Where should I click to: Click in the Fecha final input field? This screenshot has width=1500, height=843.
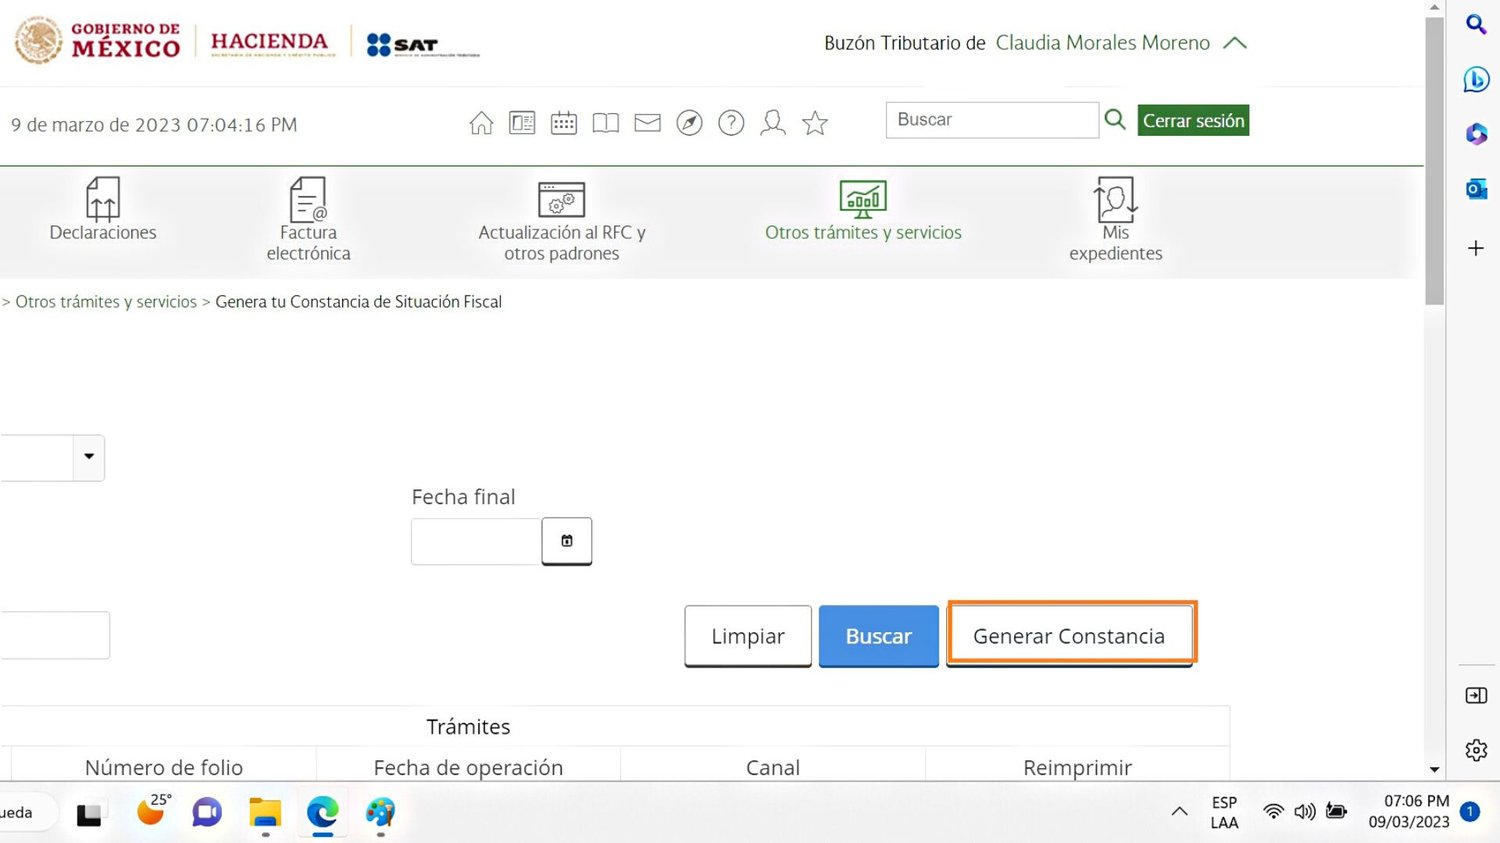476,541
